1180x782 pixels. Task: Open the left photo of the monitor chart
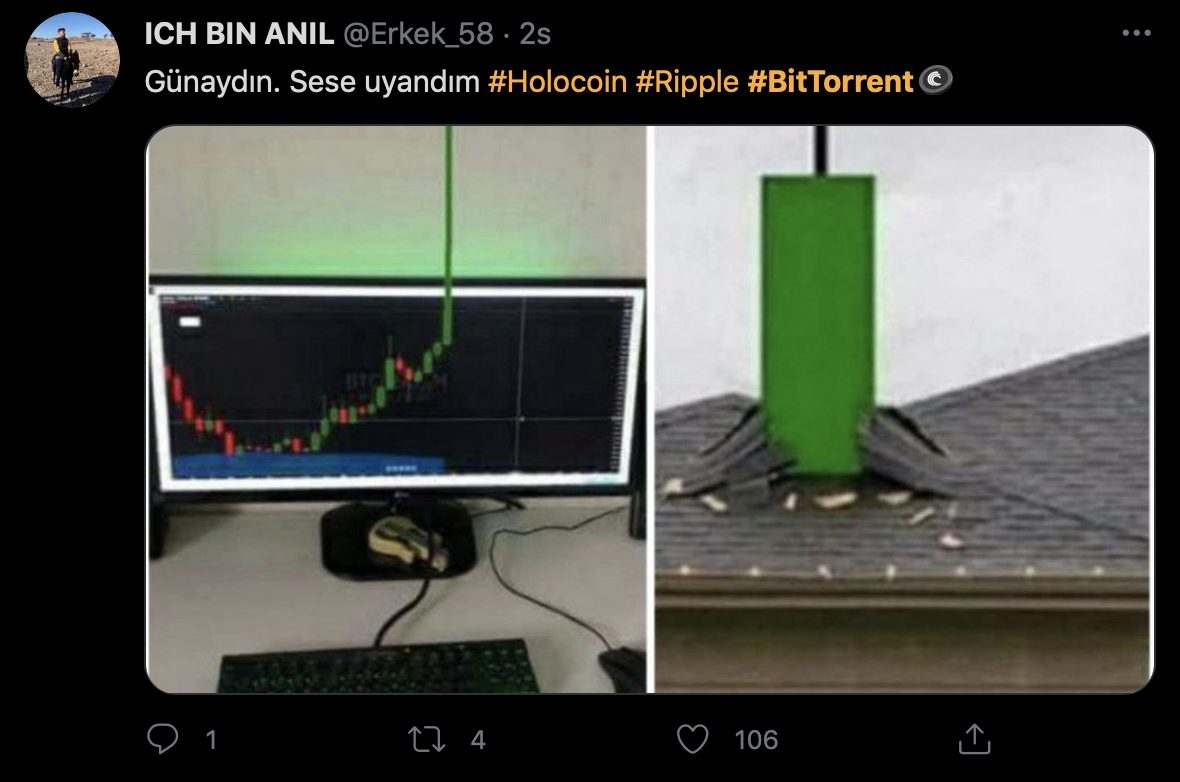pos(396,409)
